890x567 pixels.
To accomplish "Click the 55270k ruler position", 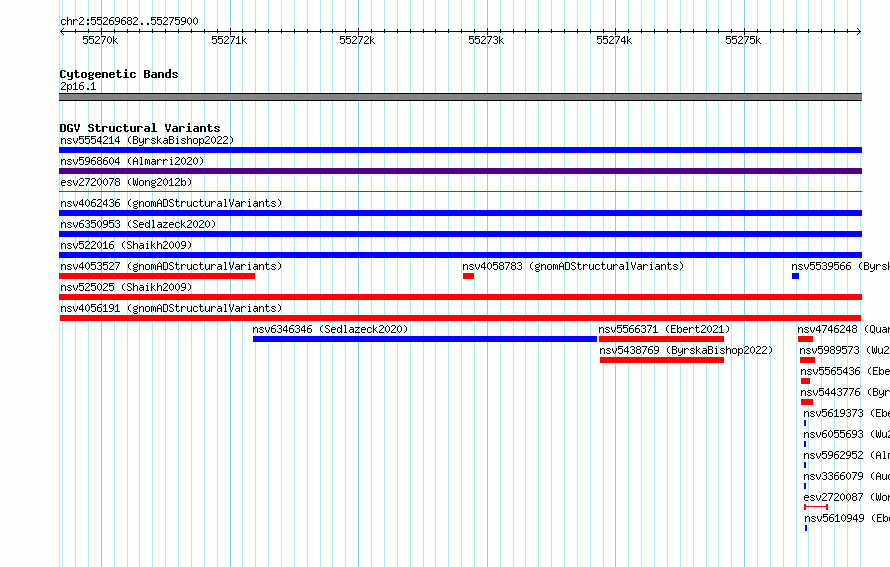I will pyautogui.click(x=100, y=40).
